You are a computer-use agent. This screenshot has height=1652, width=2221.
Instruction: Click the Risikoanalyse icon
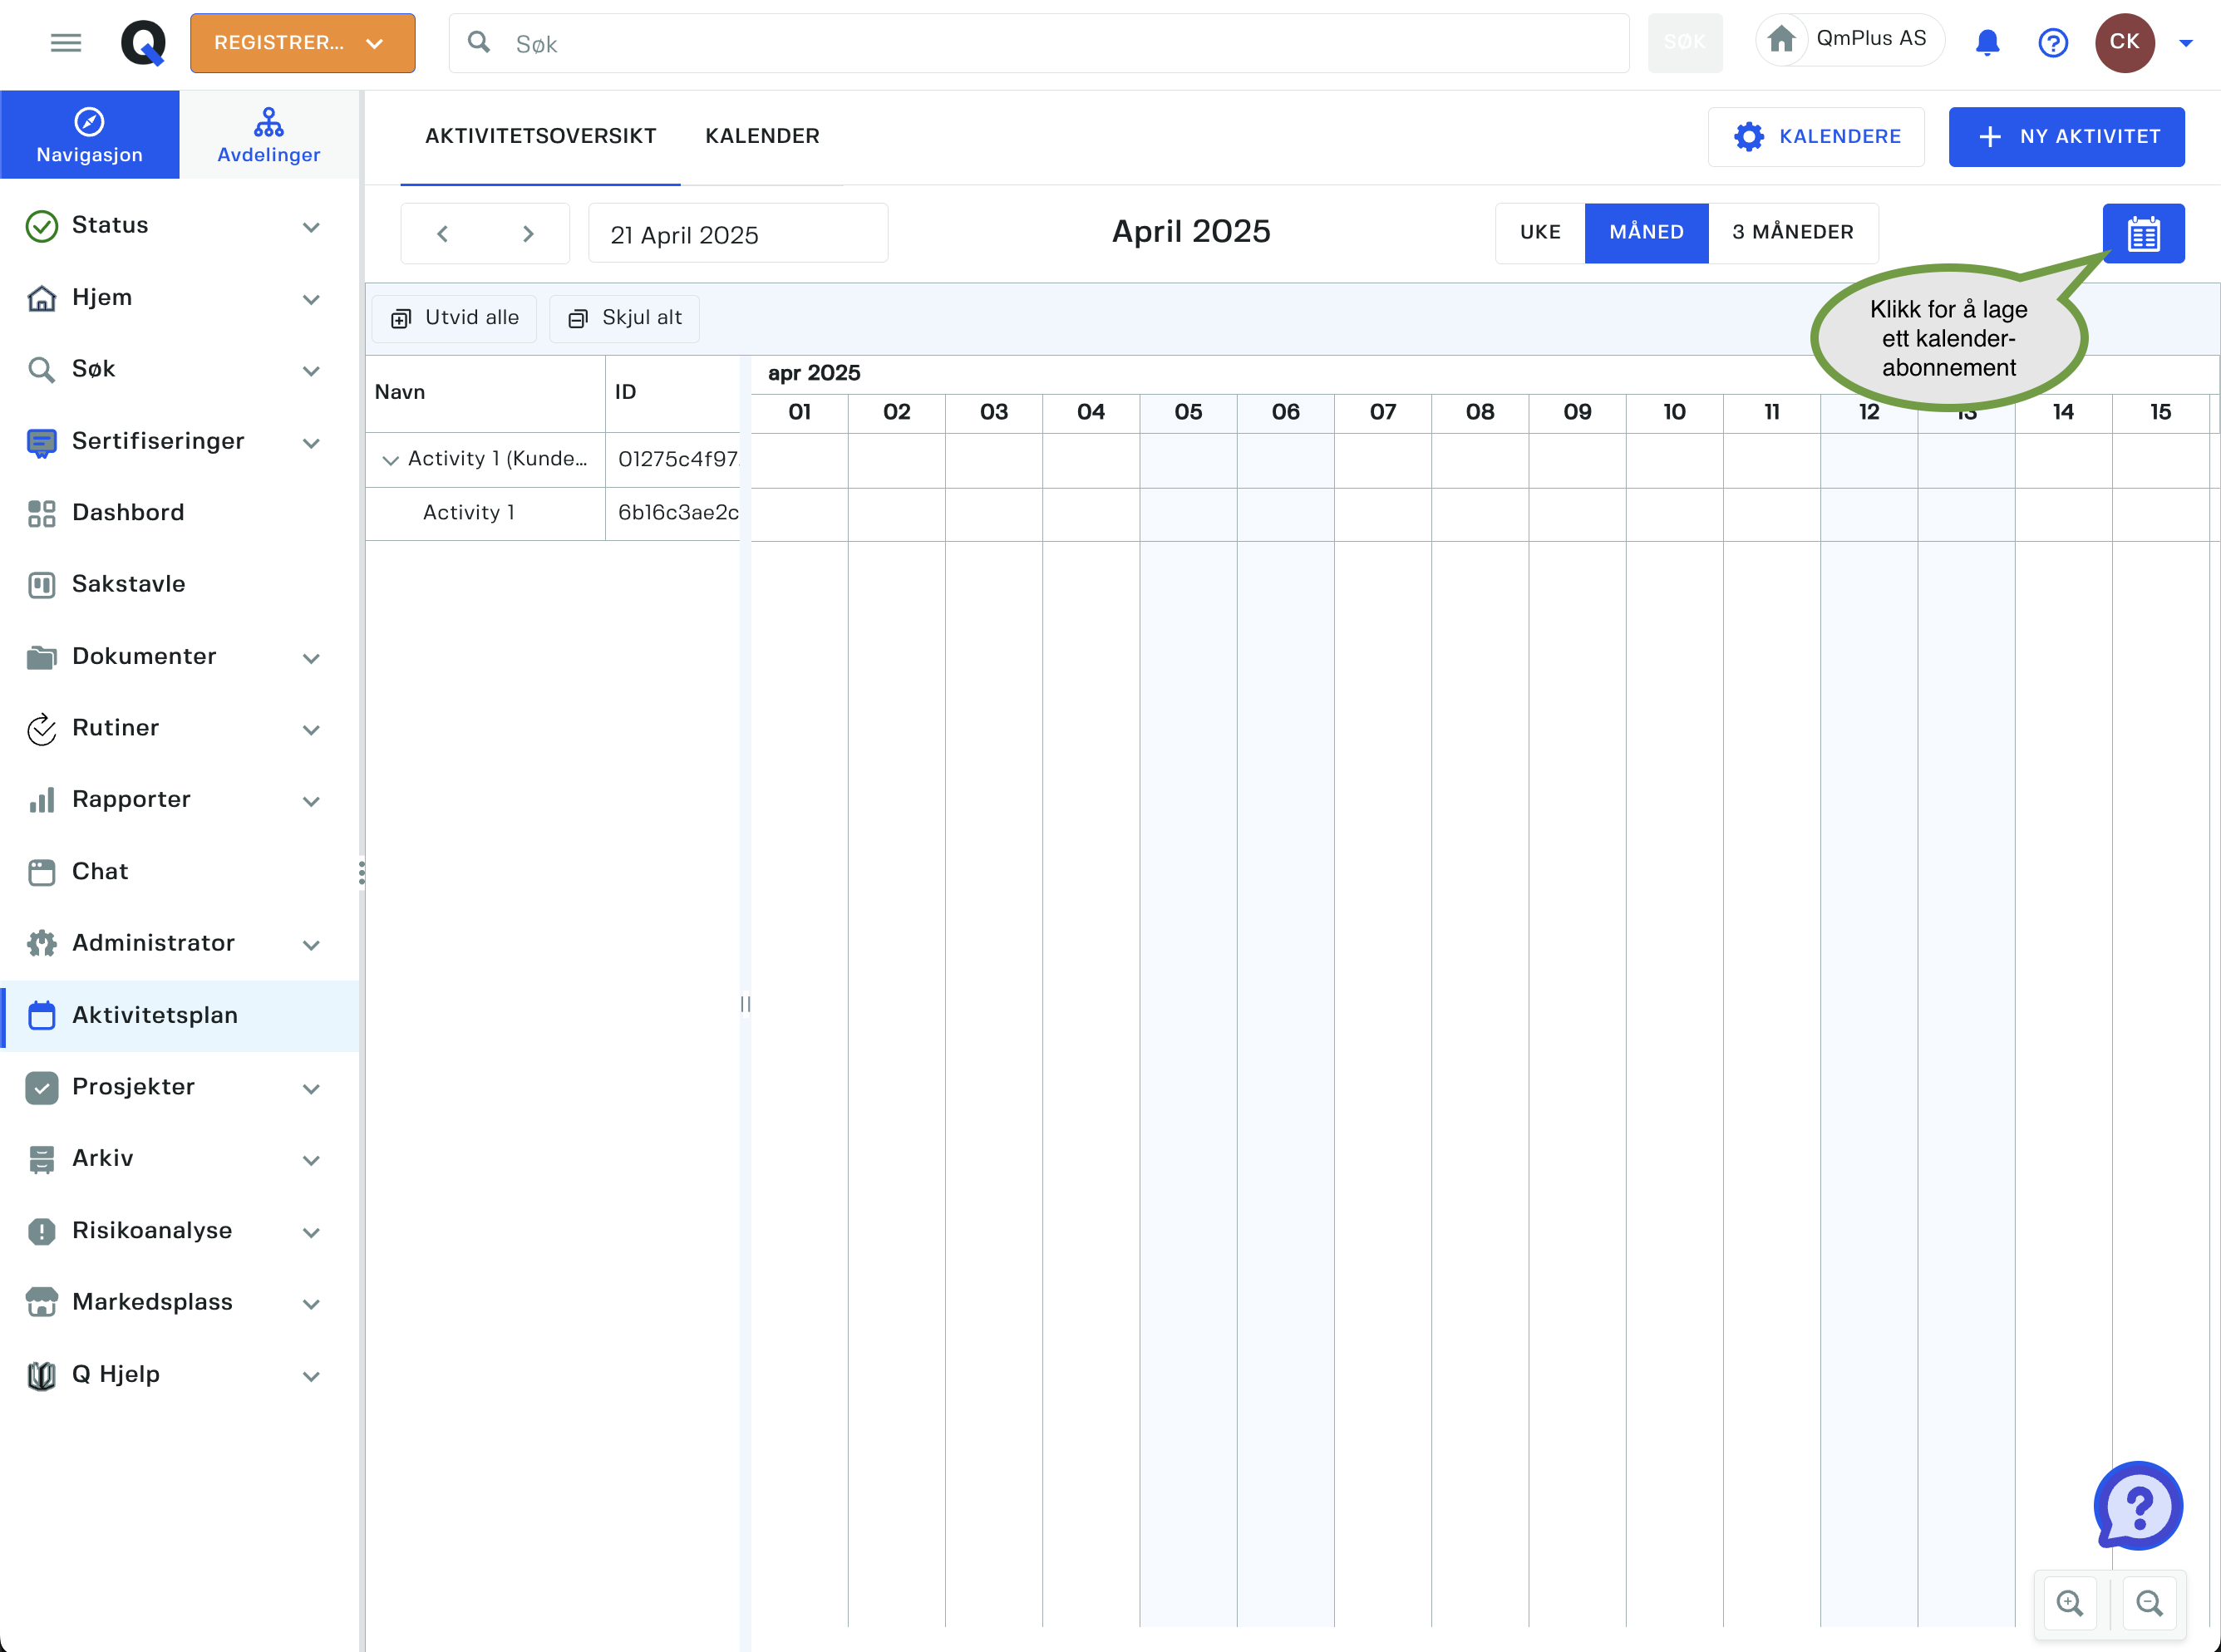pyautogui.click(x=41, y=1231)
